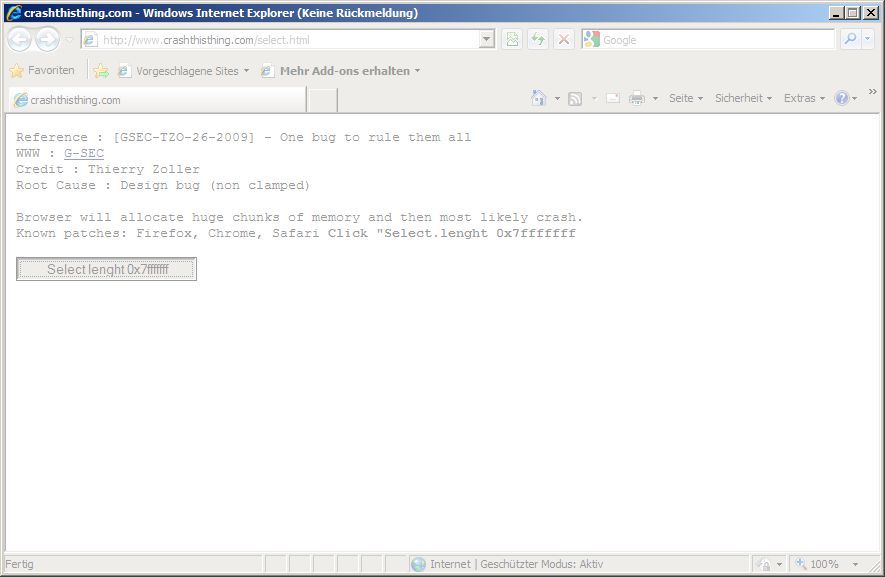Viewport: 885px width, 577px height.
Task: Click the Forward navigation arrow
Action: coord(47,40)
